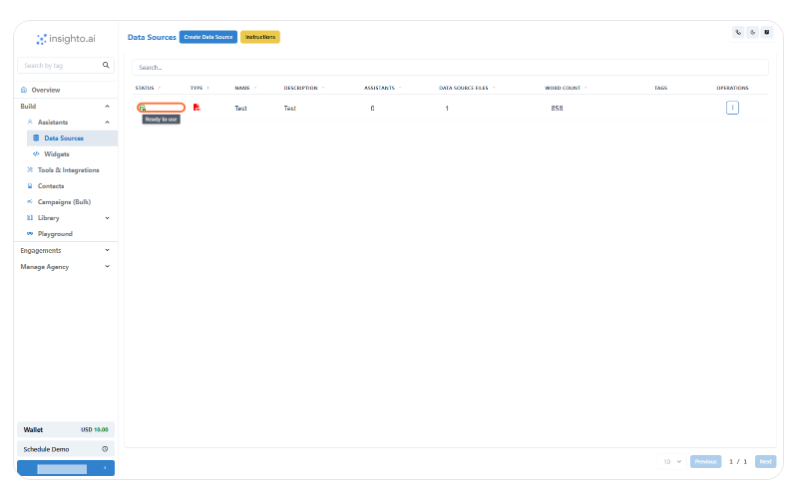Click the search magnifier icon in sidebar
Image resolution: width=795 pixels, height=502 pixels.
106,65
